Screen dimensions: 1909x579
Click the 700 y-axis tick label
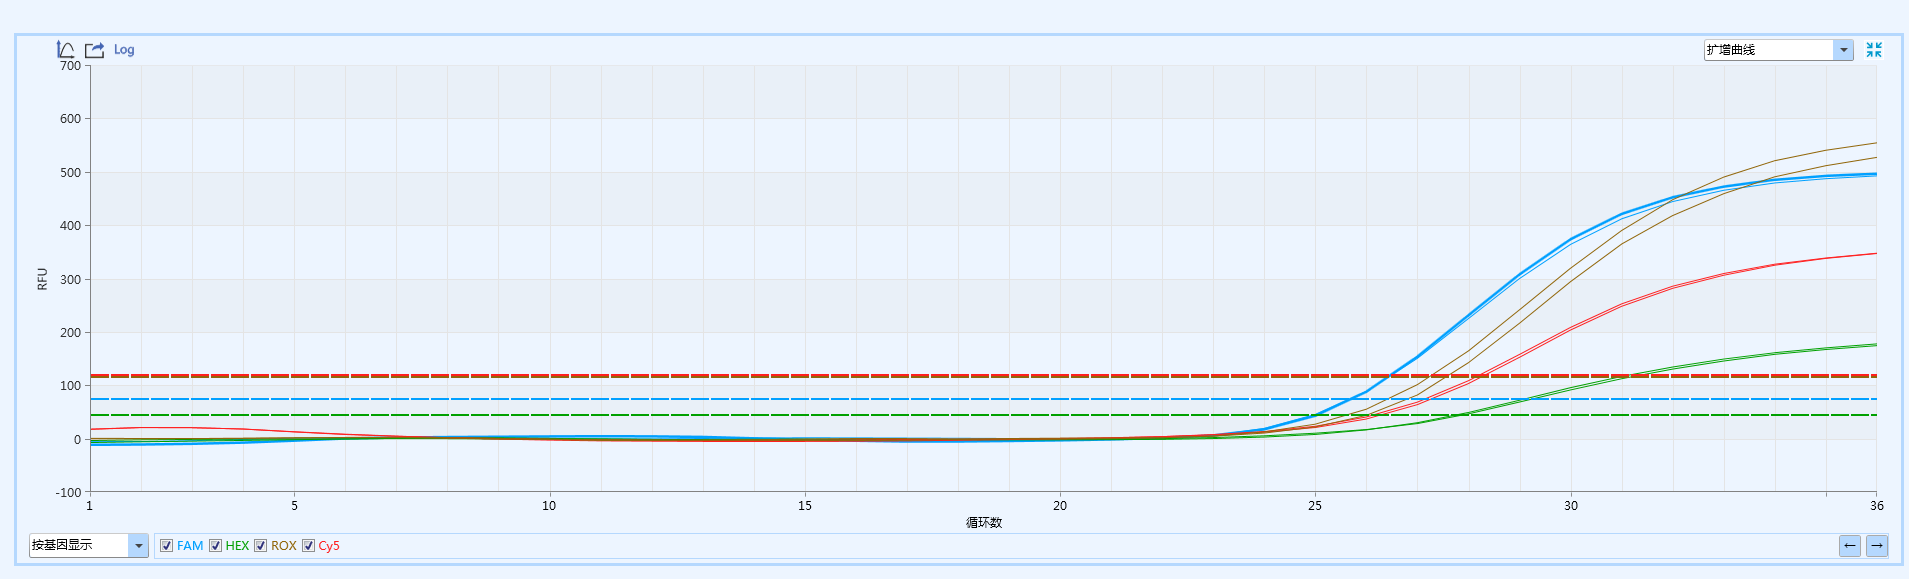(x=70, y=66)
